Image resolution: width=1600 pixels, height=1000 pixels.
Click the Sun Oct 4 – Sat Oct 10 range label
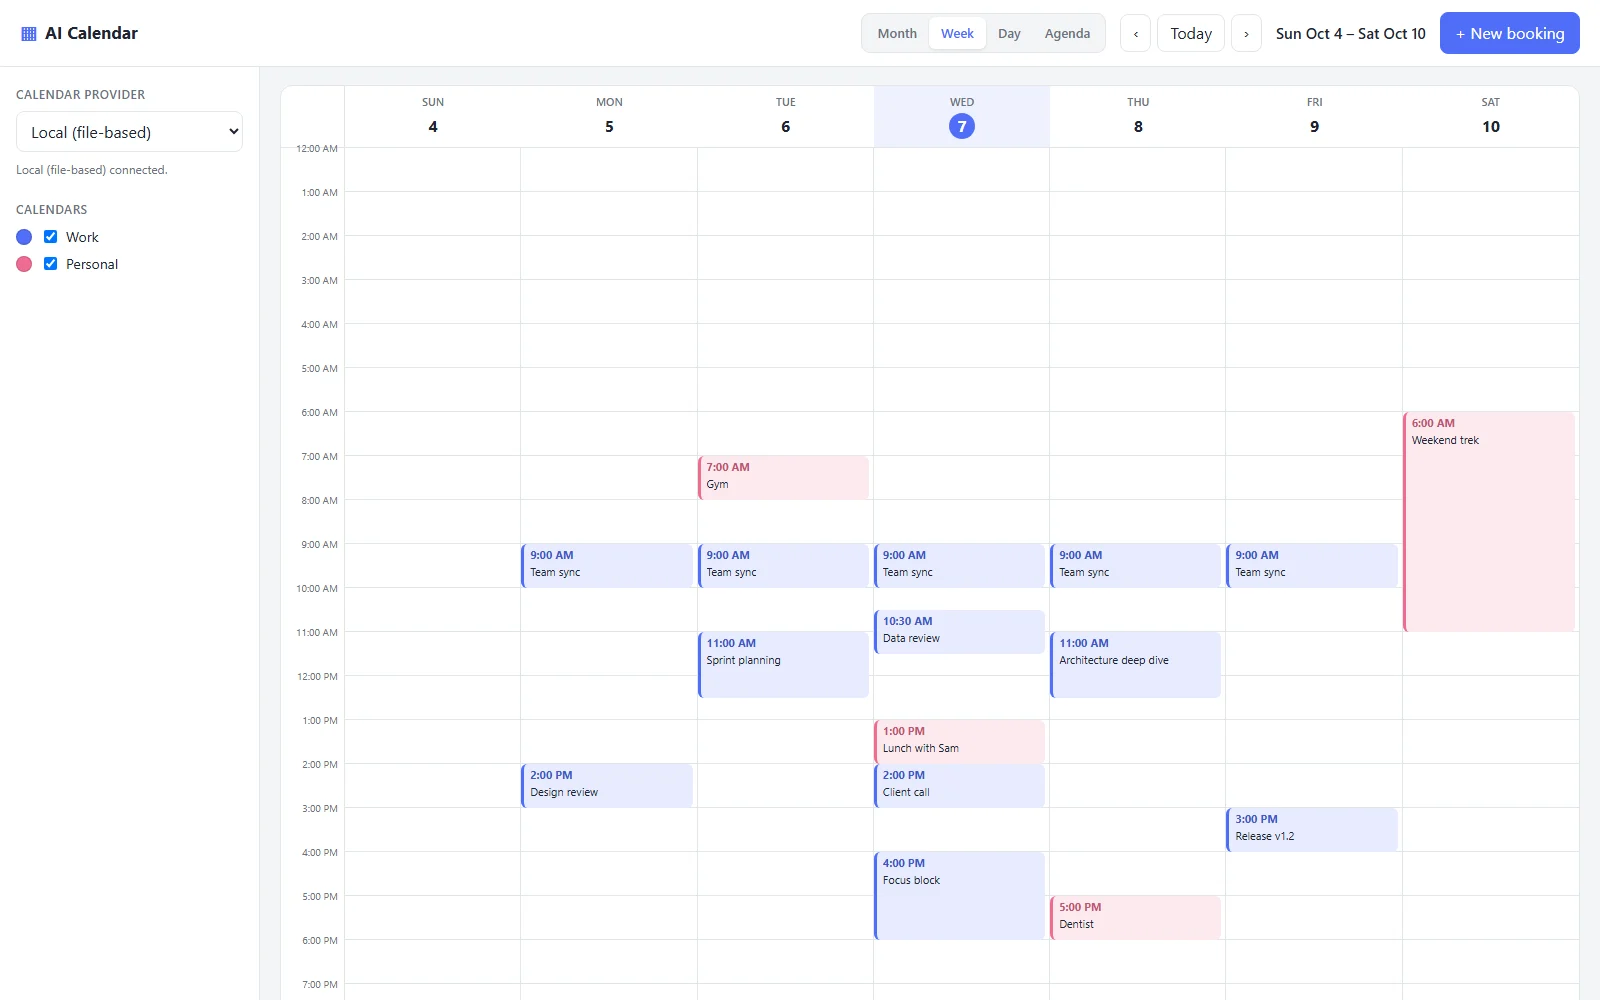(x=1350, y=33)
